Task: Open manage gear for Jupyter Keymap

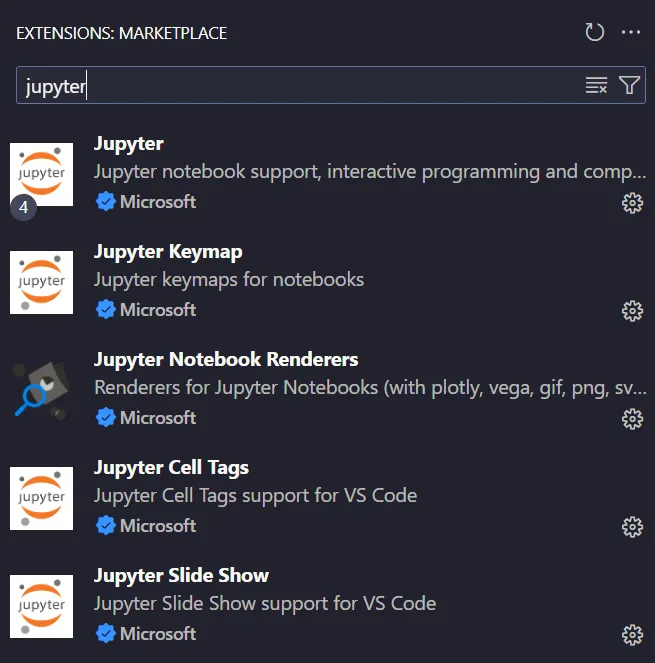Action: coord(632,311)
